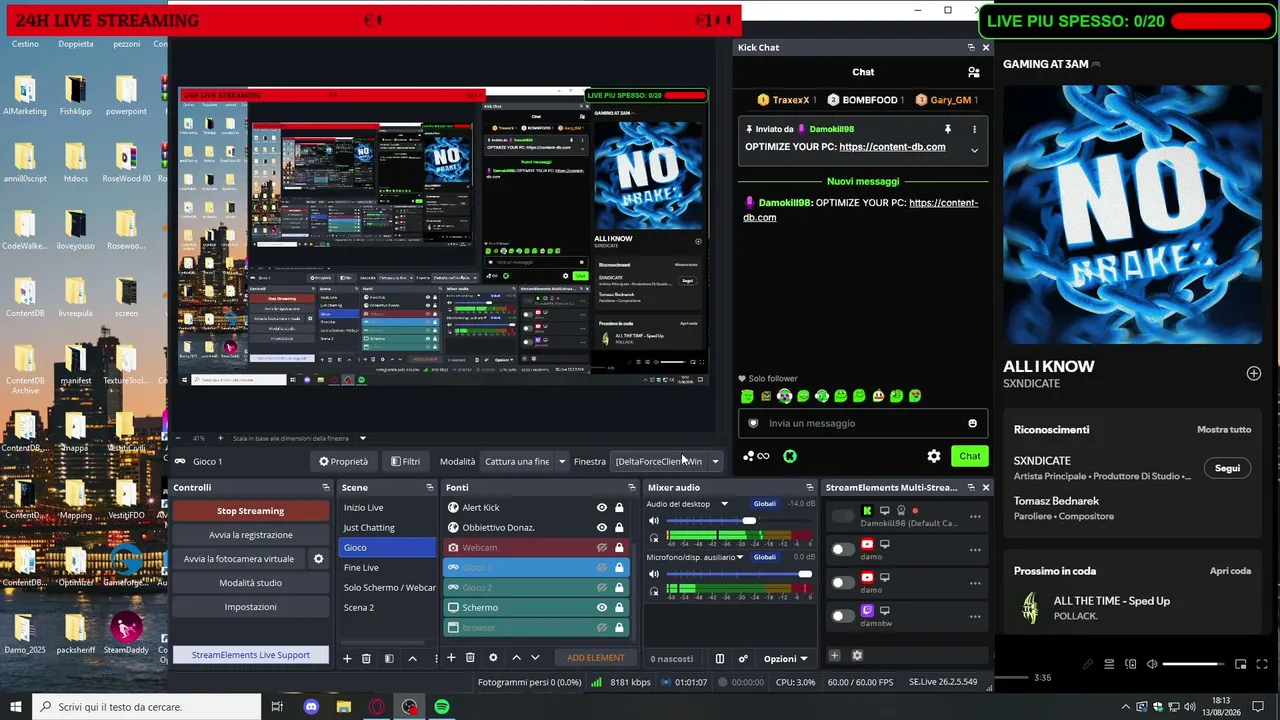Screen dimensions: 1280x720
Task: Select the Inizio Live scene
Action: pos(386,507)
